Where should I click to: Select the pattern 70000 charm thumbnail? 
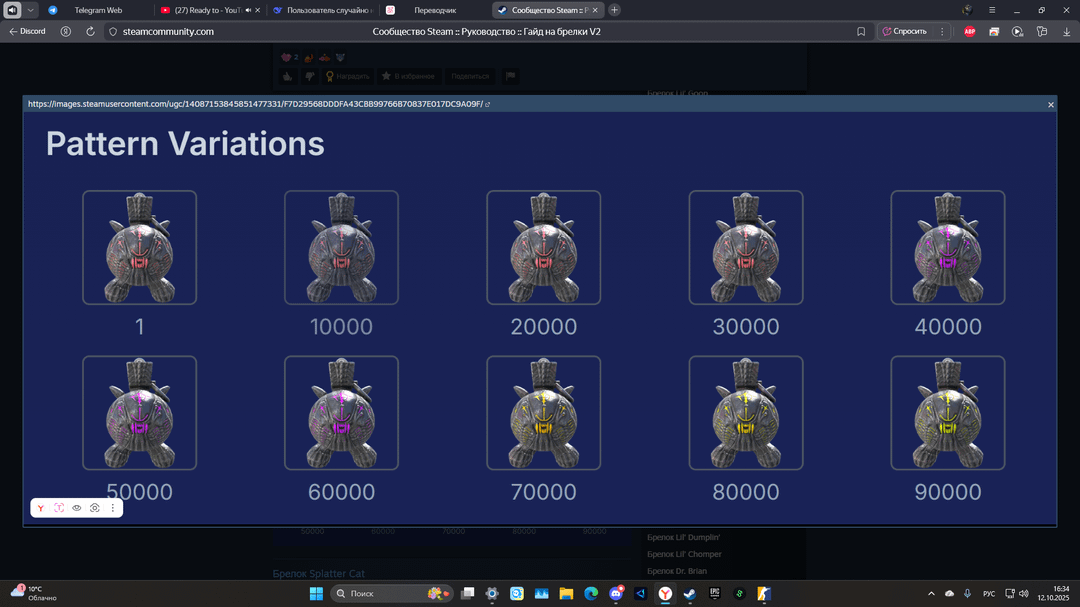543,413
